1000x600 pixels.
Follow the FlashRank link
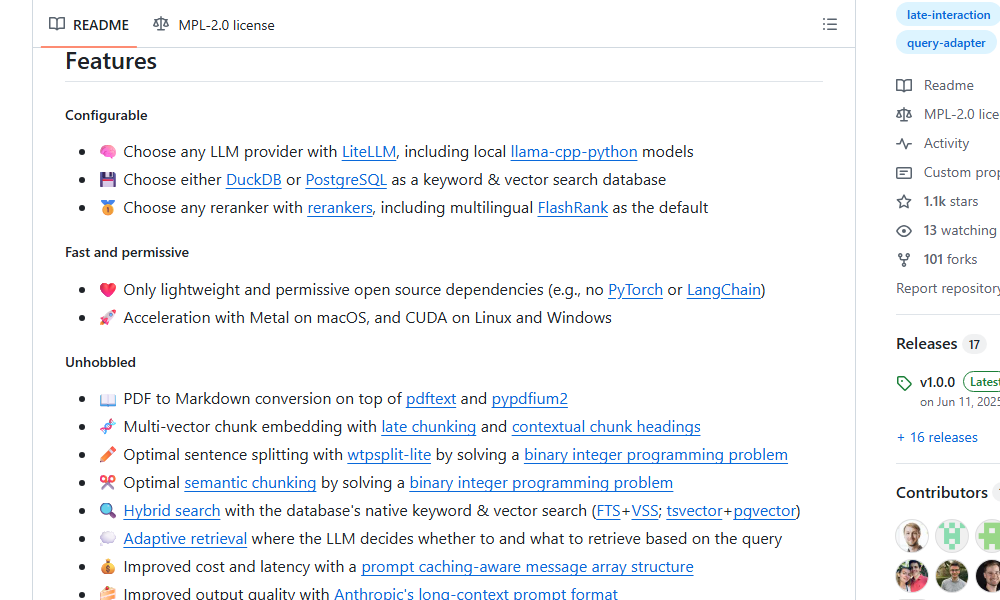[573, 208]
